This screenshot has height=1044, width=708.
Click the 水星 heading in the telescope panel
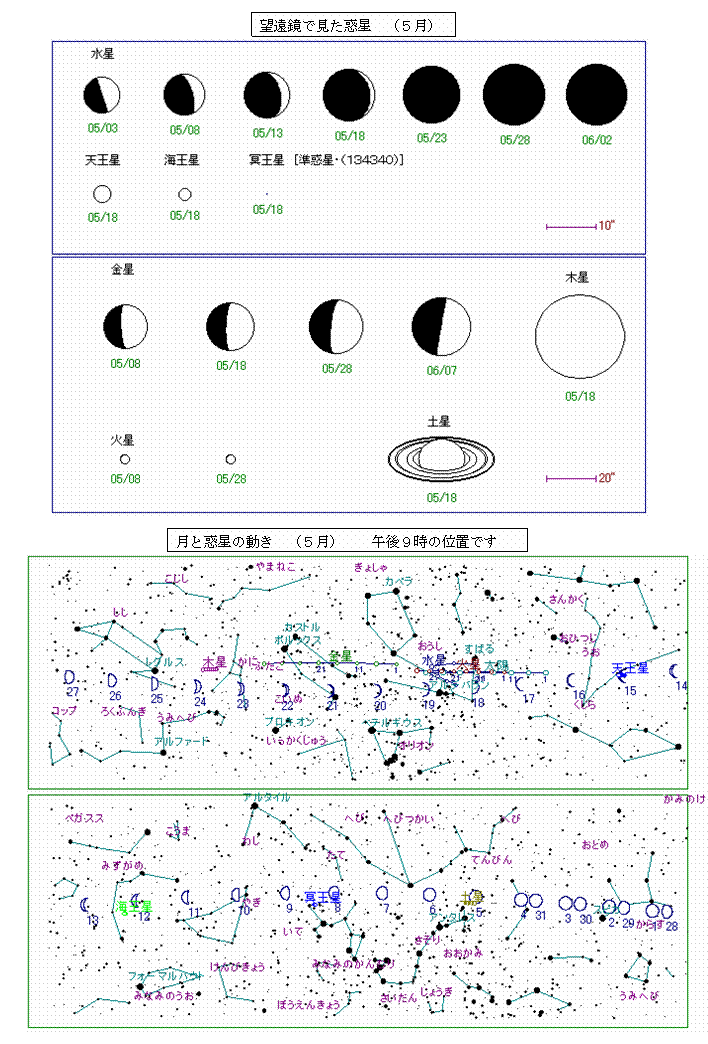pyautogui.click(x=103, y=54)
